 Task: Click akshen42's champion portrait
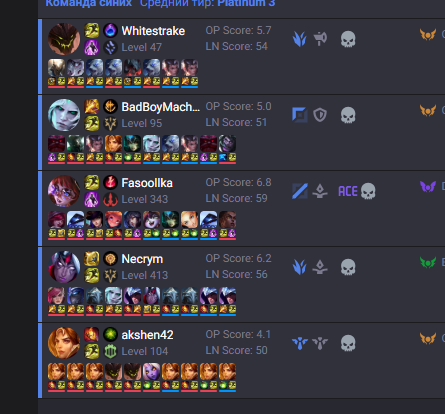[x=64, y=343]
